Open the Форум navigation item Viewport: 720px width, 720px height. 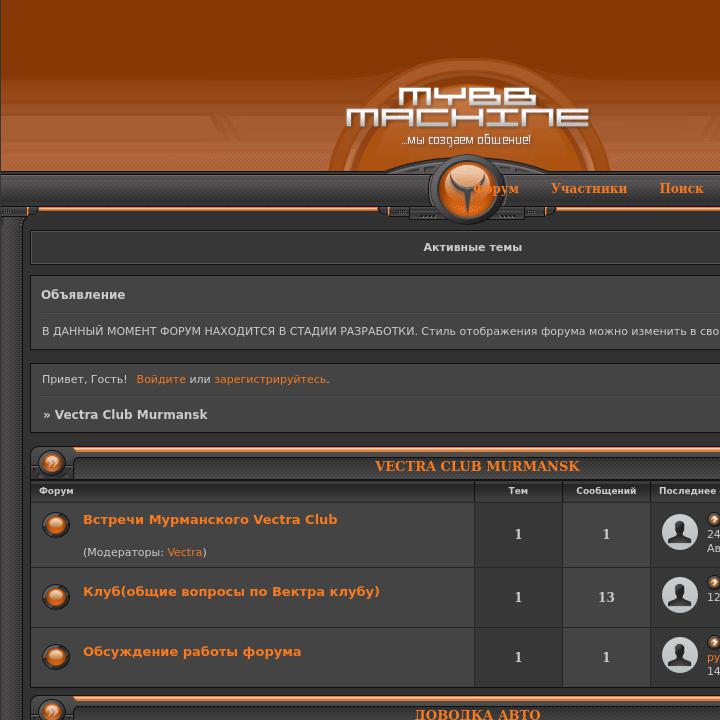pyautogui.click(x=496, y=188)
